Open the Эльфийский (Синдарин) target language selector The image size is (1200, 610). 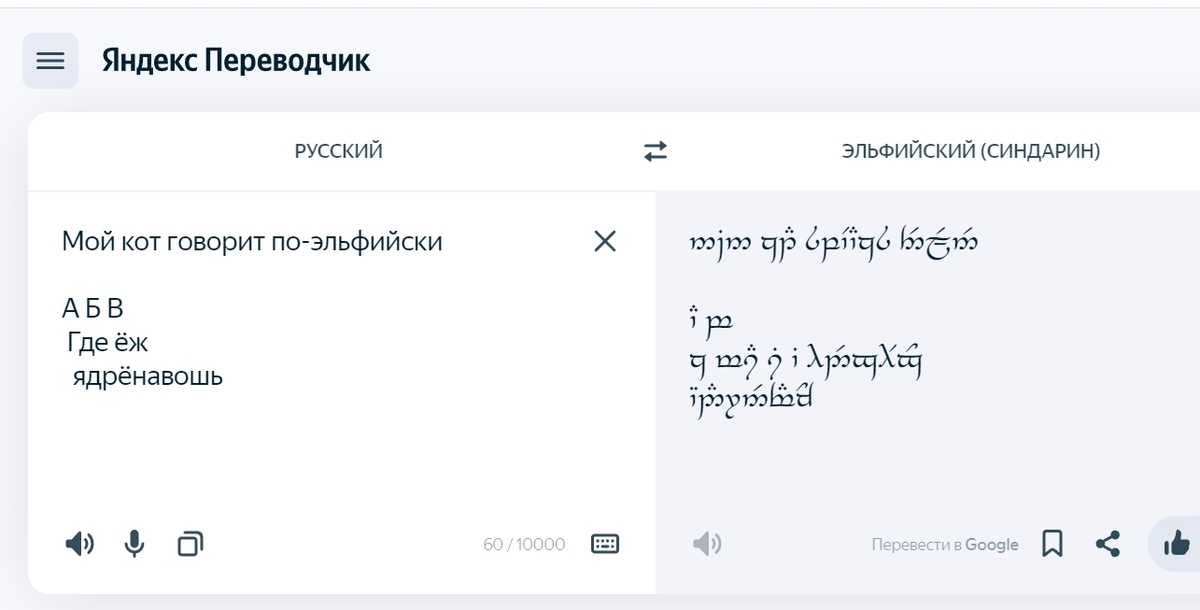click(970, 151)
